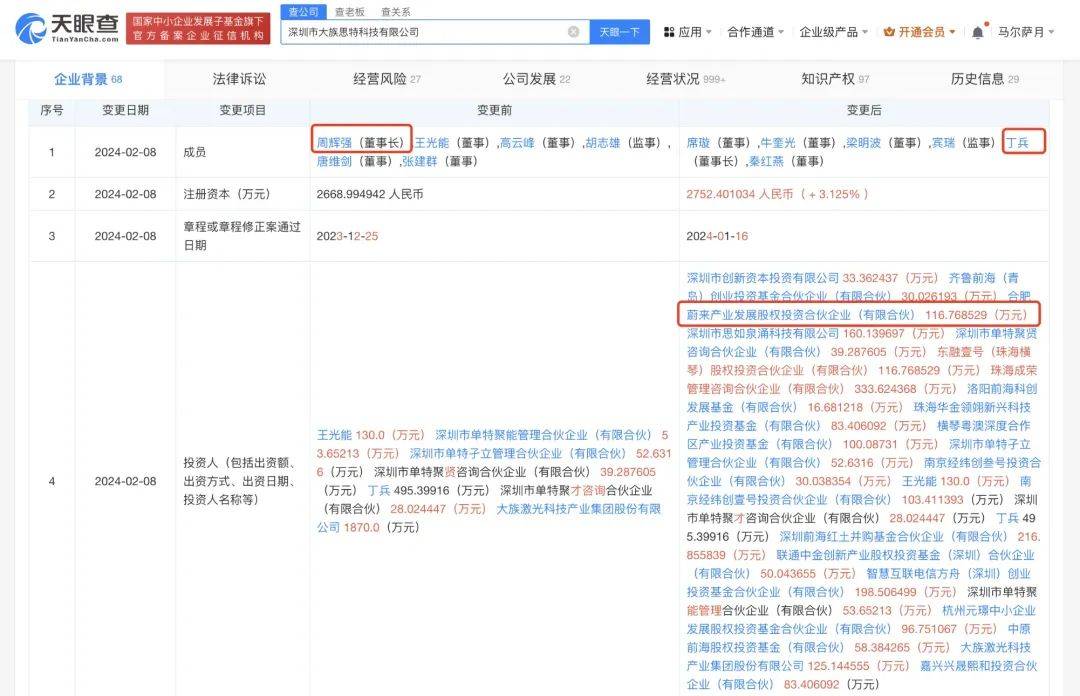Click the crown icon beside 开通会员
This screenshot has height=696, width=1080.
click(x=889, y=32)
